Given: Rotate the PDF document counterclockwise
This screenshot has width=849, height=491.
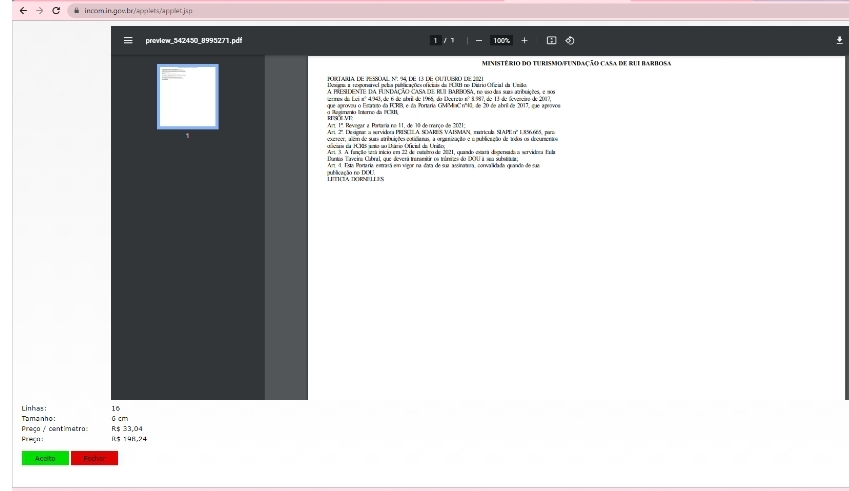Looking at the screenshot, I should pos(569,40).
